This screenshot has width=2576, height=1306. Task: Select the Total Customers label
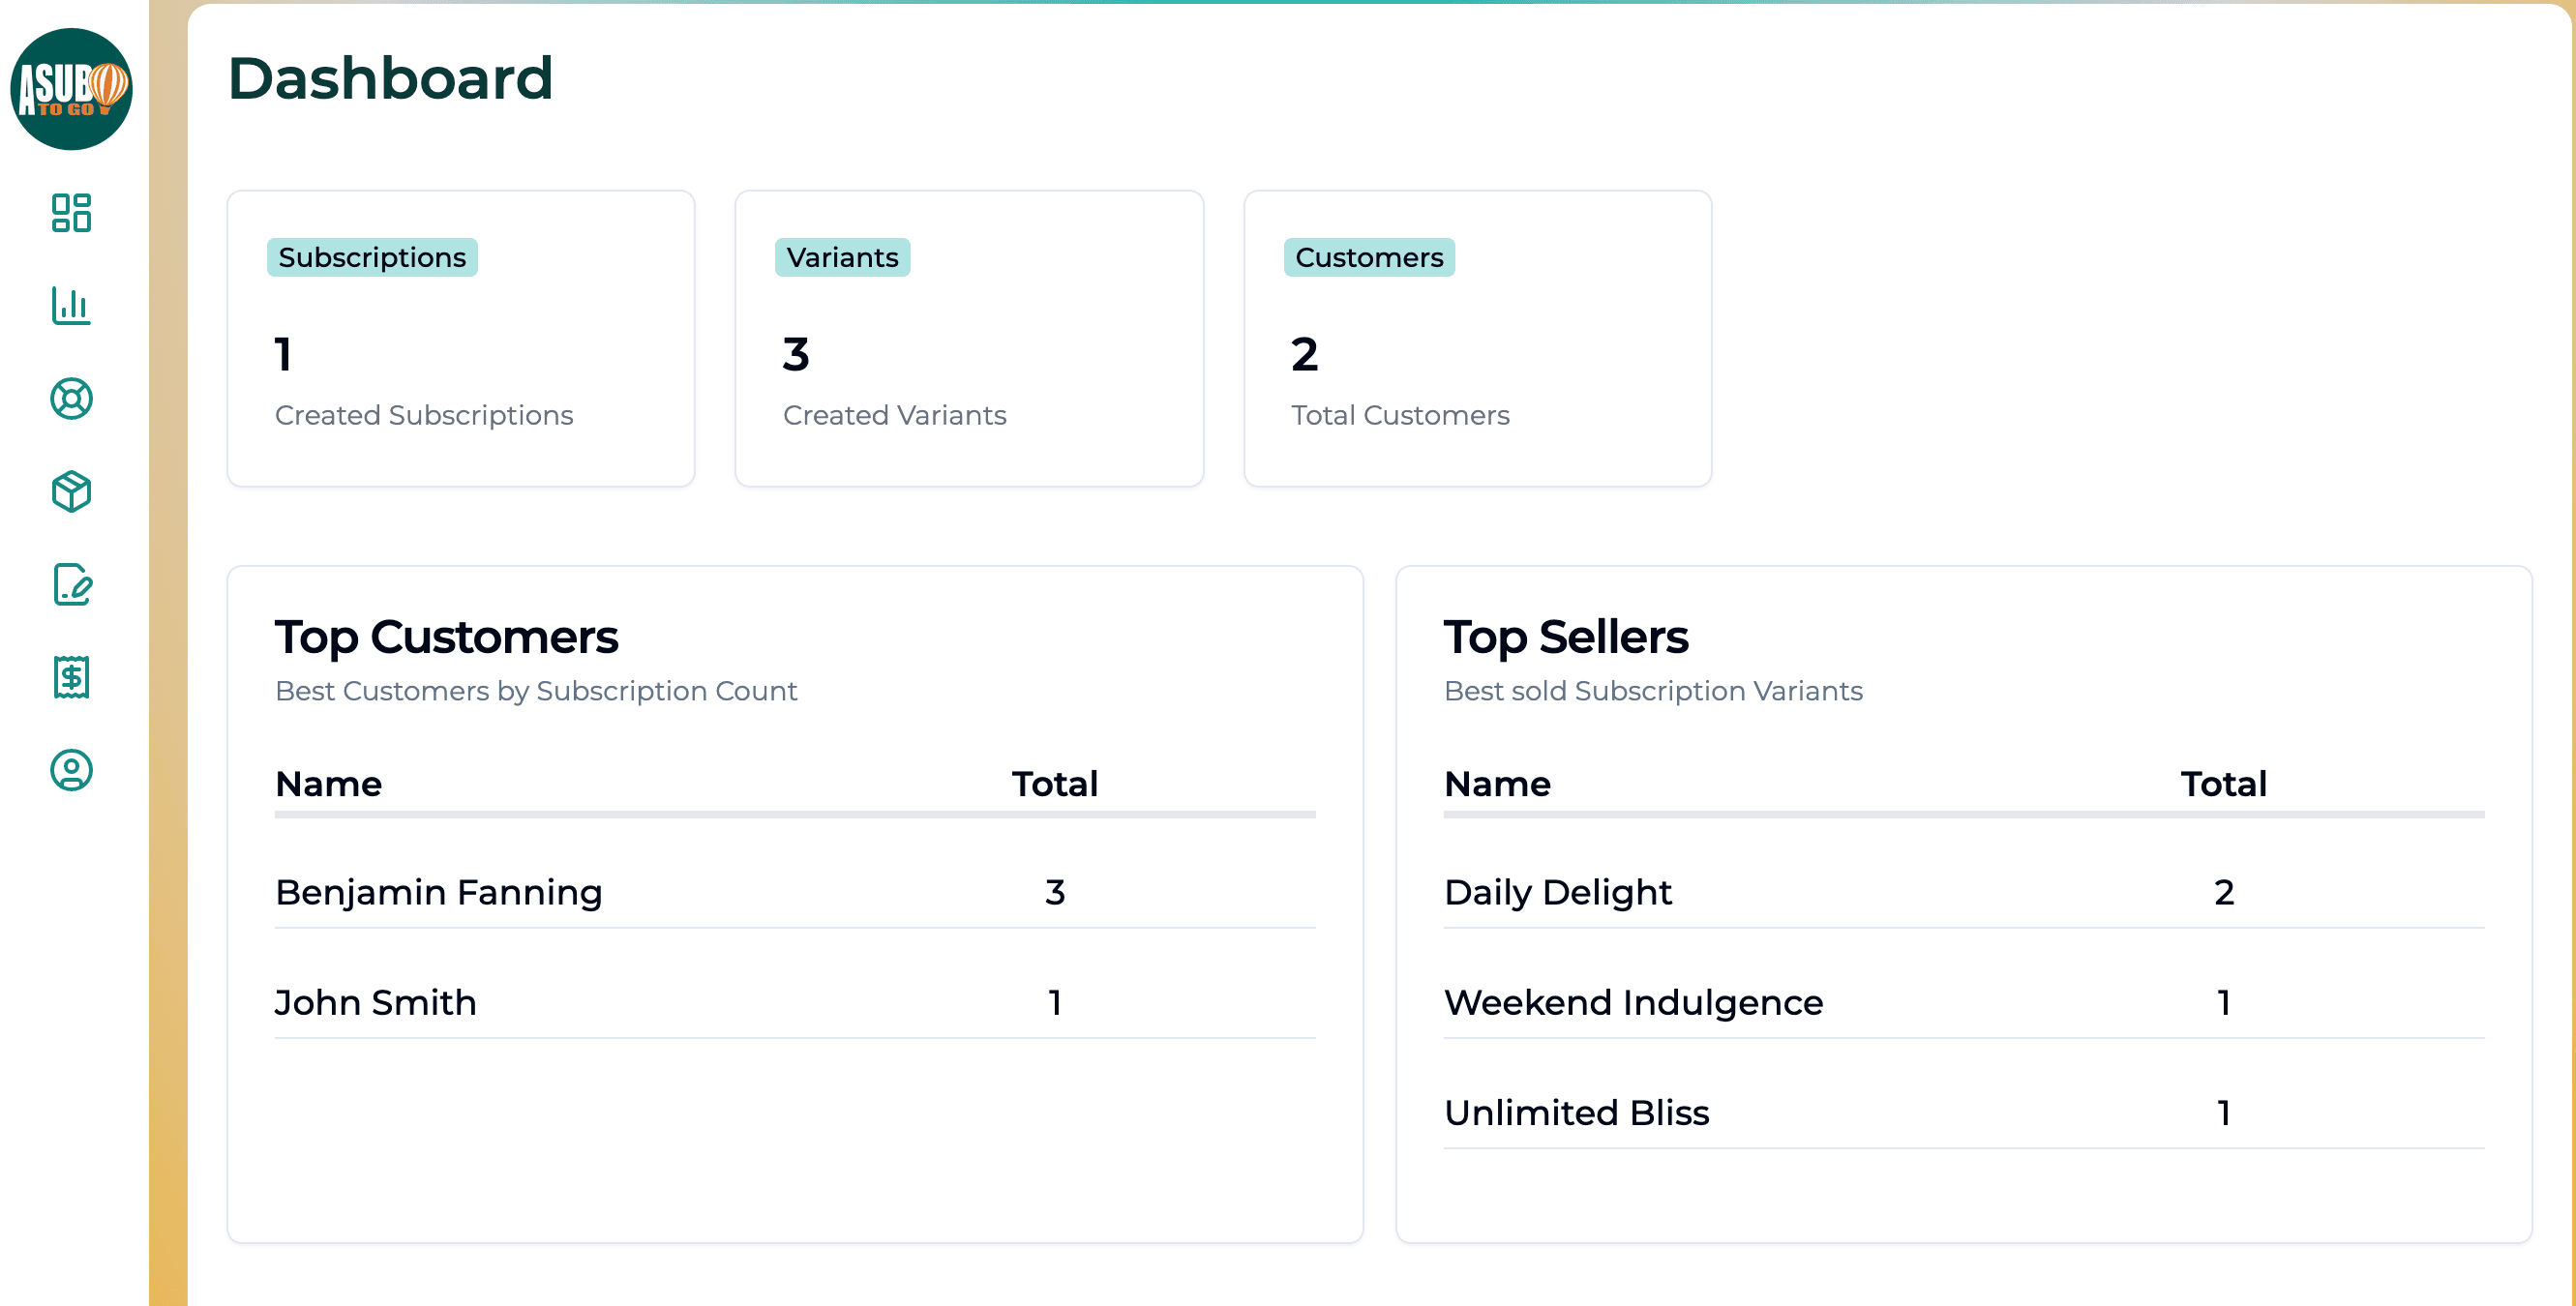1400,415
